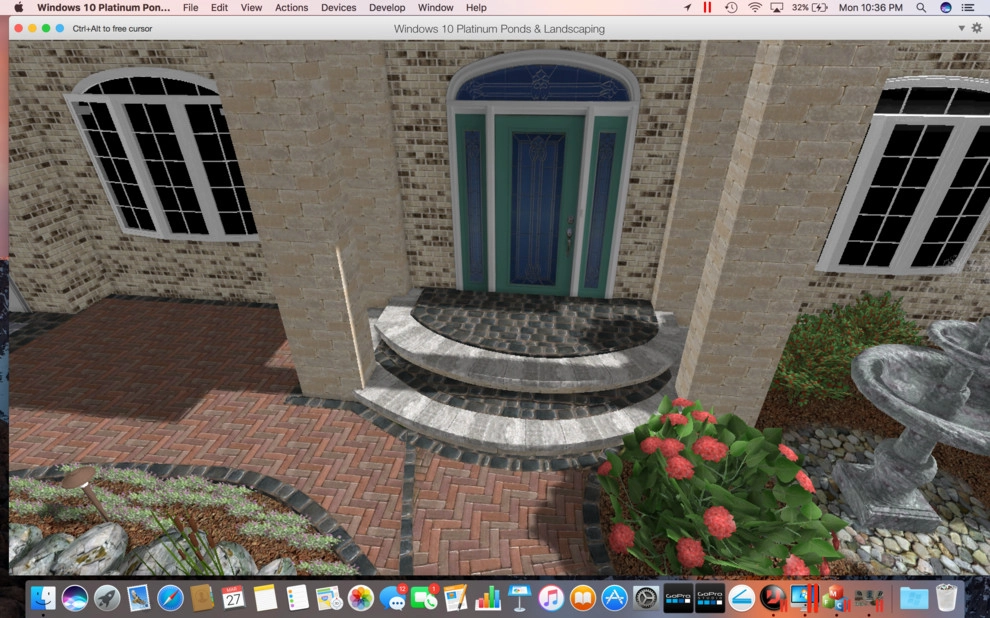Image resolution: width=990 pixels, height=618 pixels.
Task: Open Notes app in the dock
Action: (265, 597)
